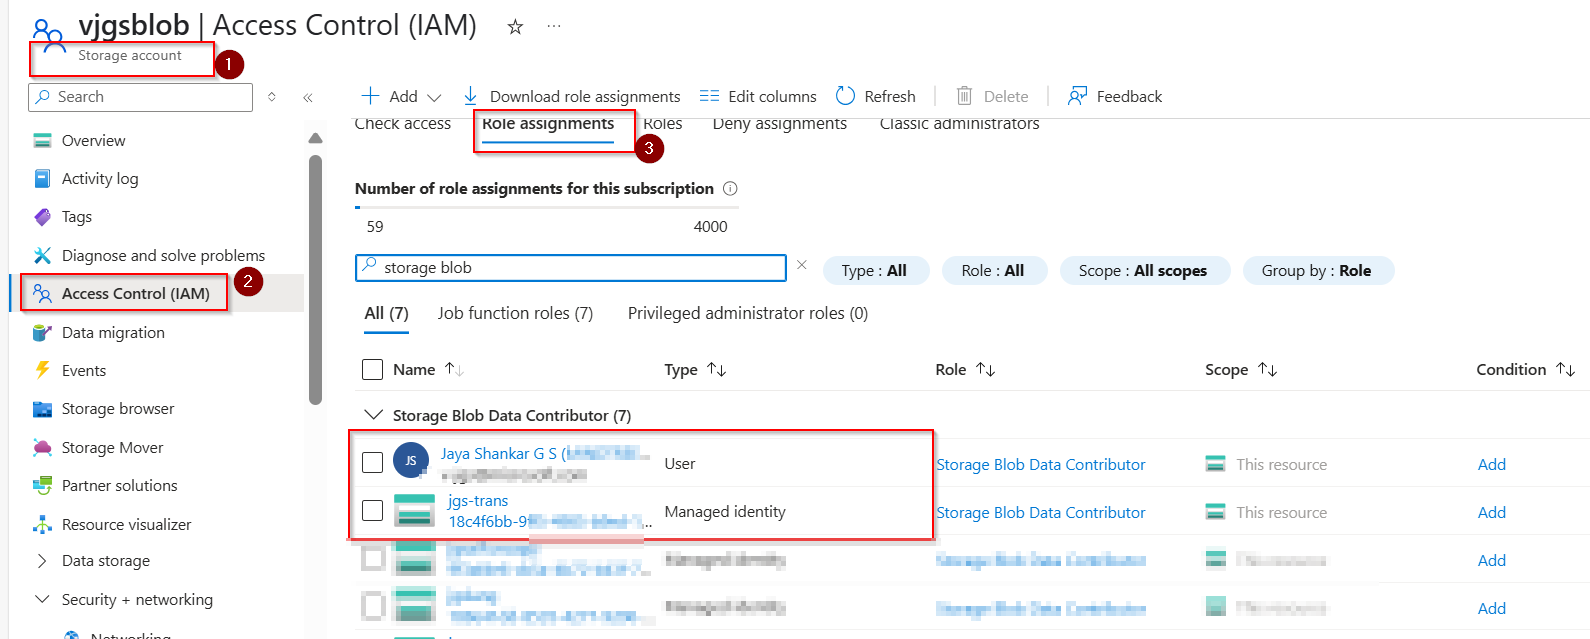
Task: Click the Events lightning icon
Action: point(42,370)
